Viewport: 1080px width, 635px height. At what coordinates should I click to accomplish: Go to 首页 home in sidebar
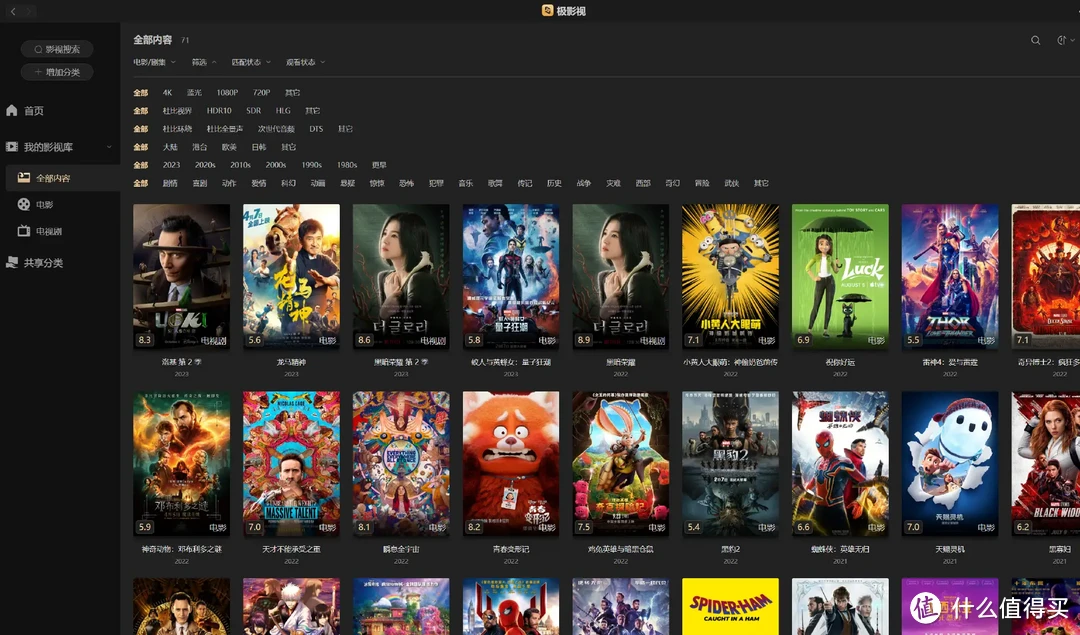click(x=33, y=111)
